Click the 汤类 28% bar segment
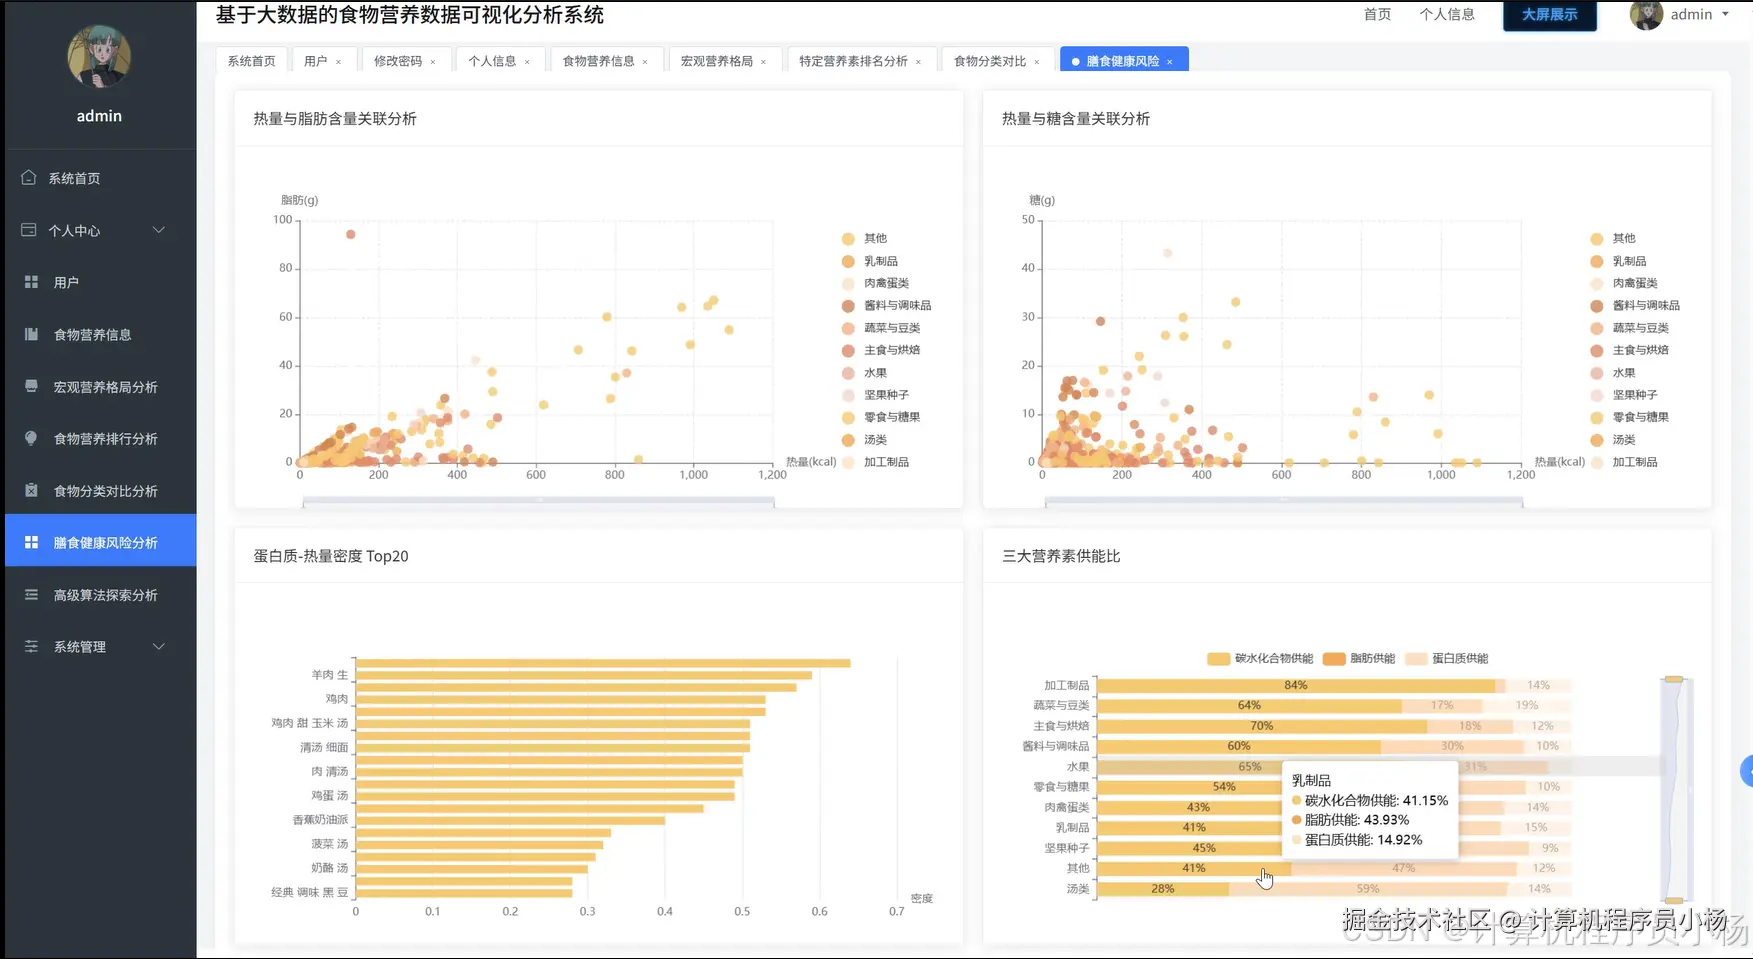 [1163, 889]
